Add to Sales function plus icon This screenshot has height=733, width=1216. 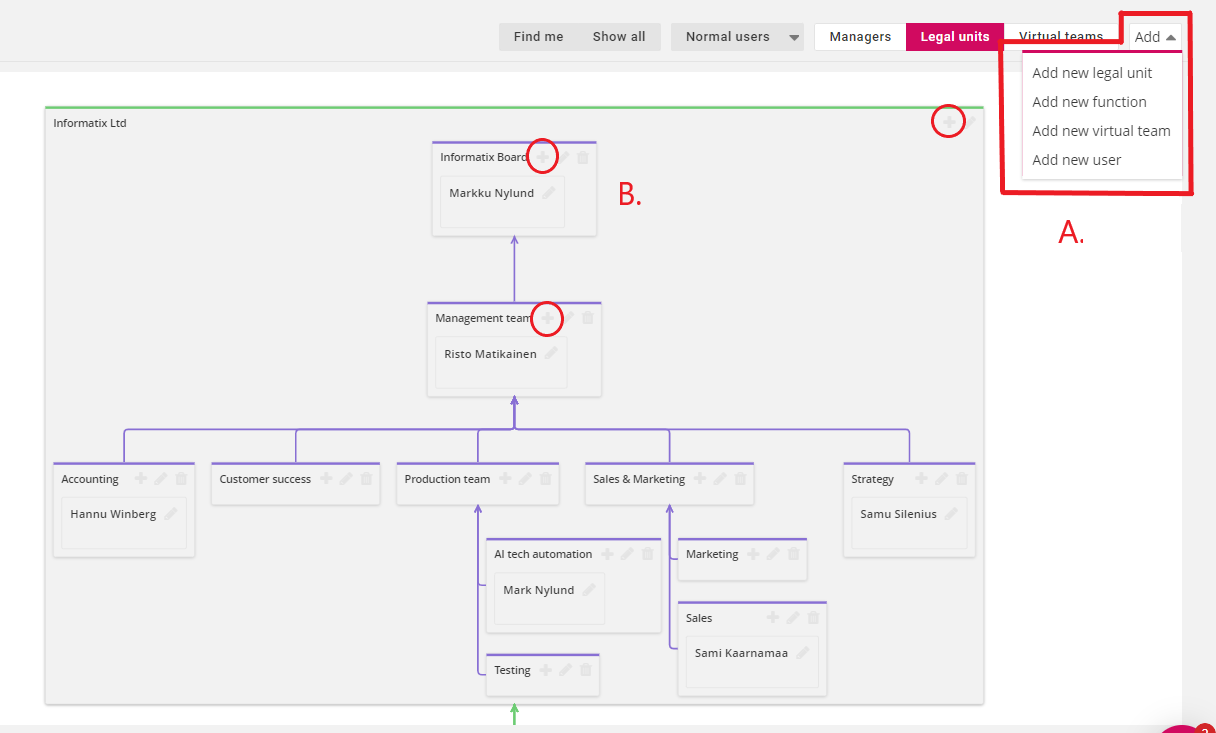pos(773,618)
